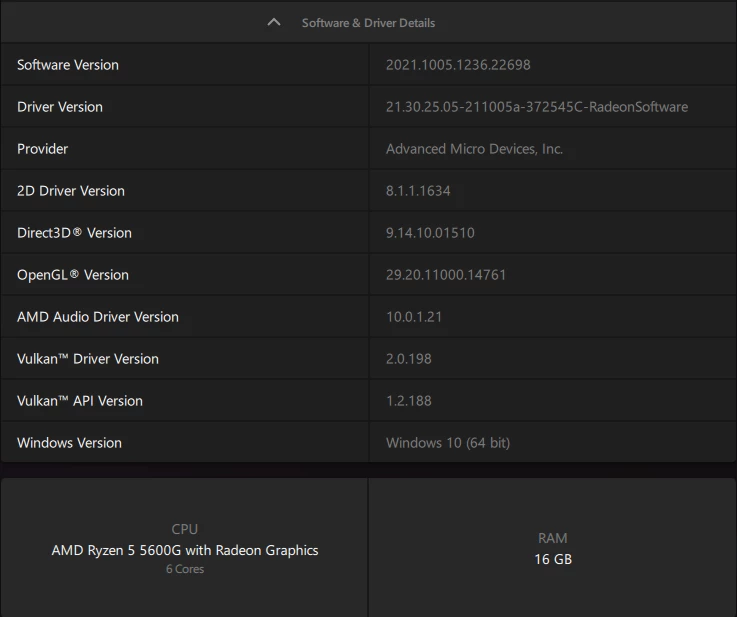Select the 1.2.188 value

pos(408,401)
